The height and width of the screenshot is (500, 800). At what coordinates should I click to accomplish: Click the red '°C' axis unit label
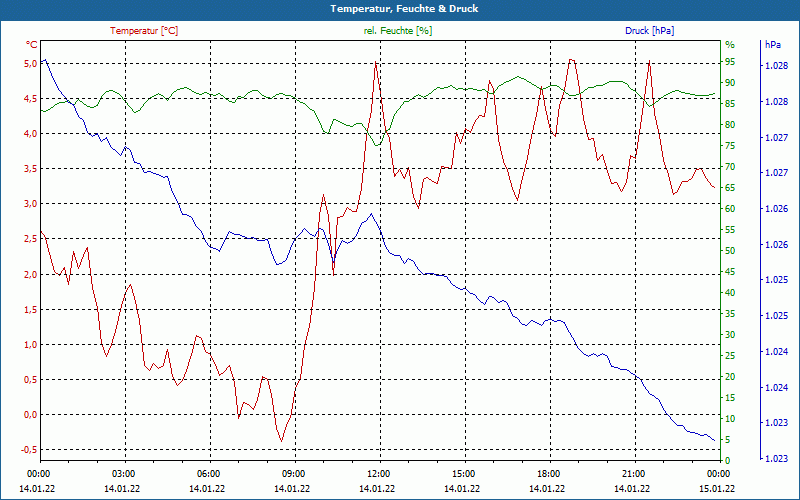32,45
